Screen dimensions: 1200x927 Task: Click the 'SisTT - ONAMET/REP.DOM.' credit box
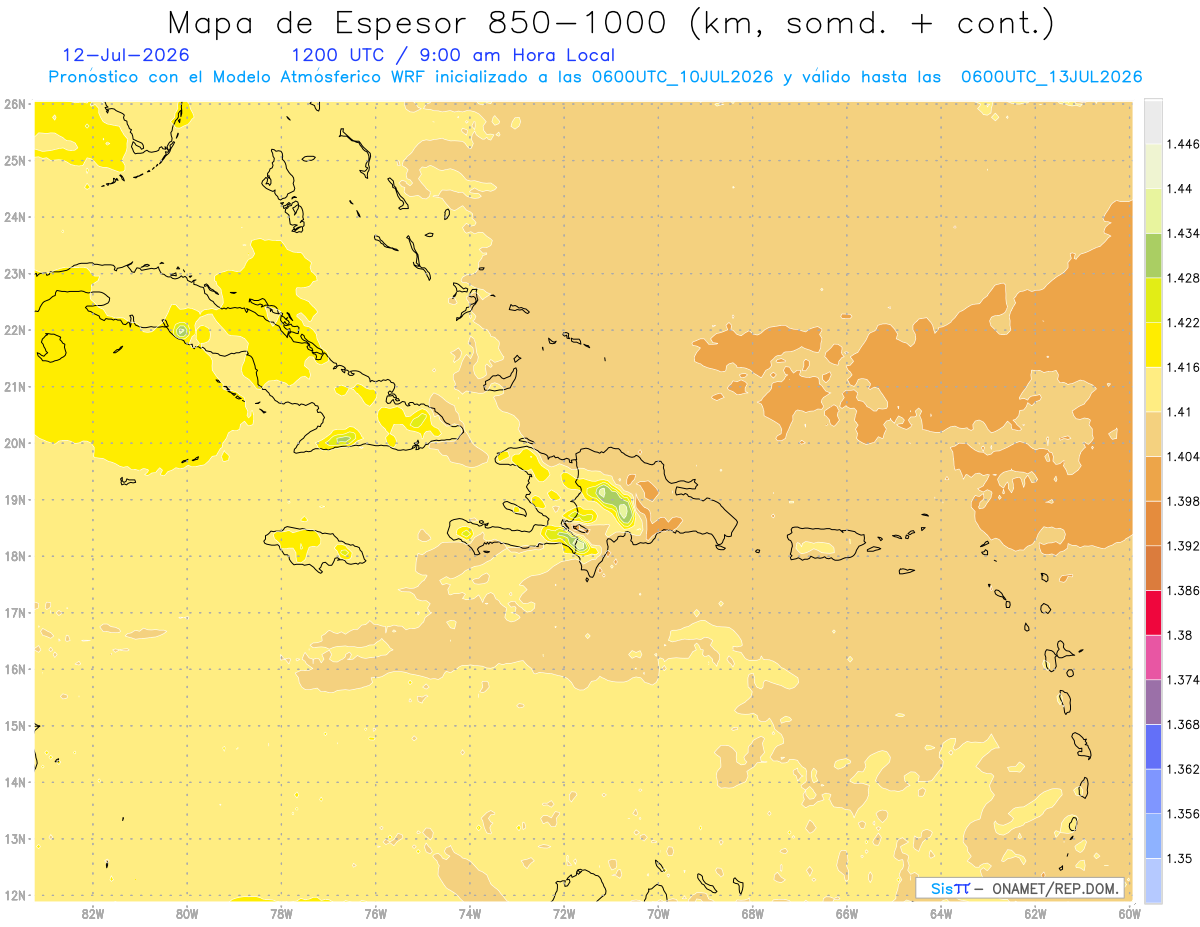pos(1020,888)
